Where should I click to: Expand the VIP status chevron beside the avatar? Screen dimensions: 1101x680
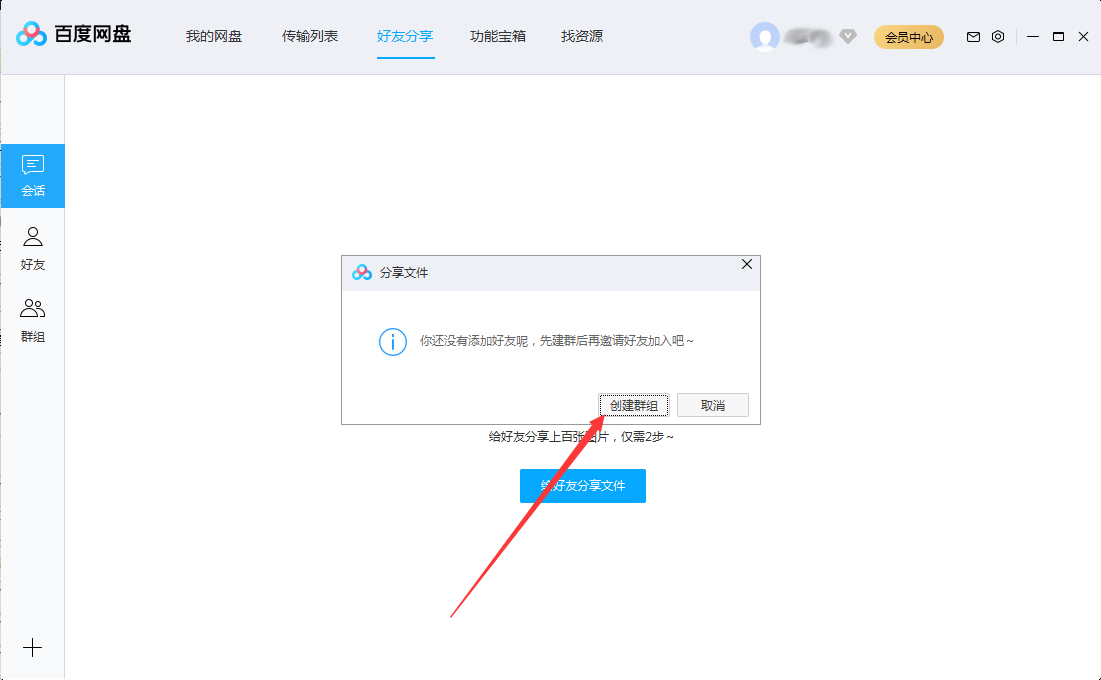click(x=847, y=36)
